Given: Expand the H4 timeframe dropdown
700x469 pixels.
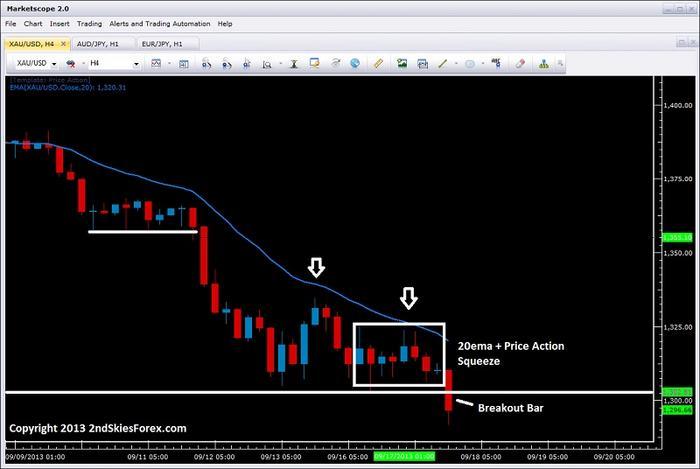Looking at the screenshot, I should click(136, 64).
